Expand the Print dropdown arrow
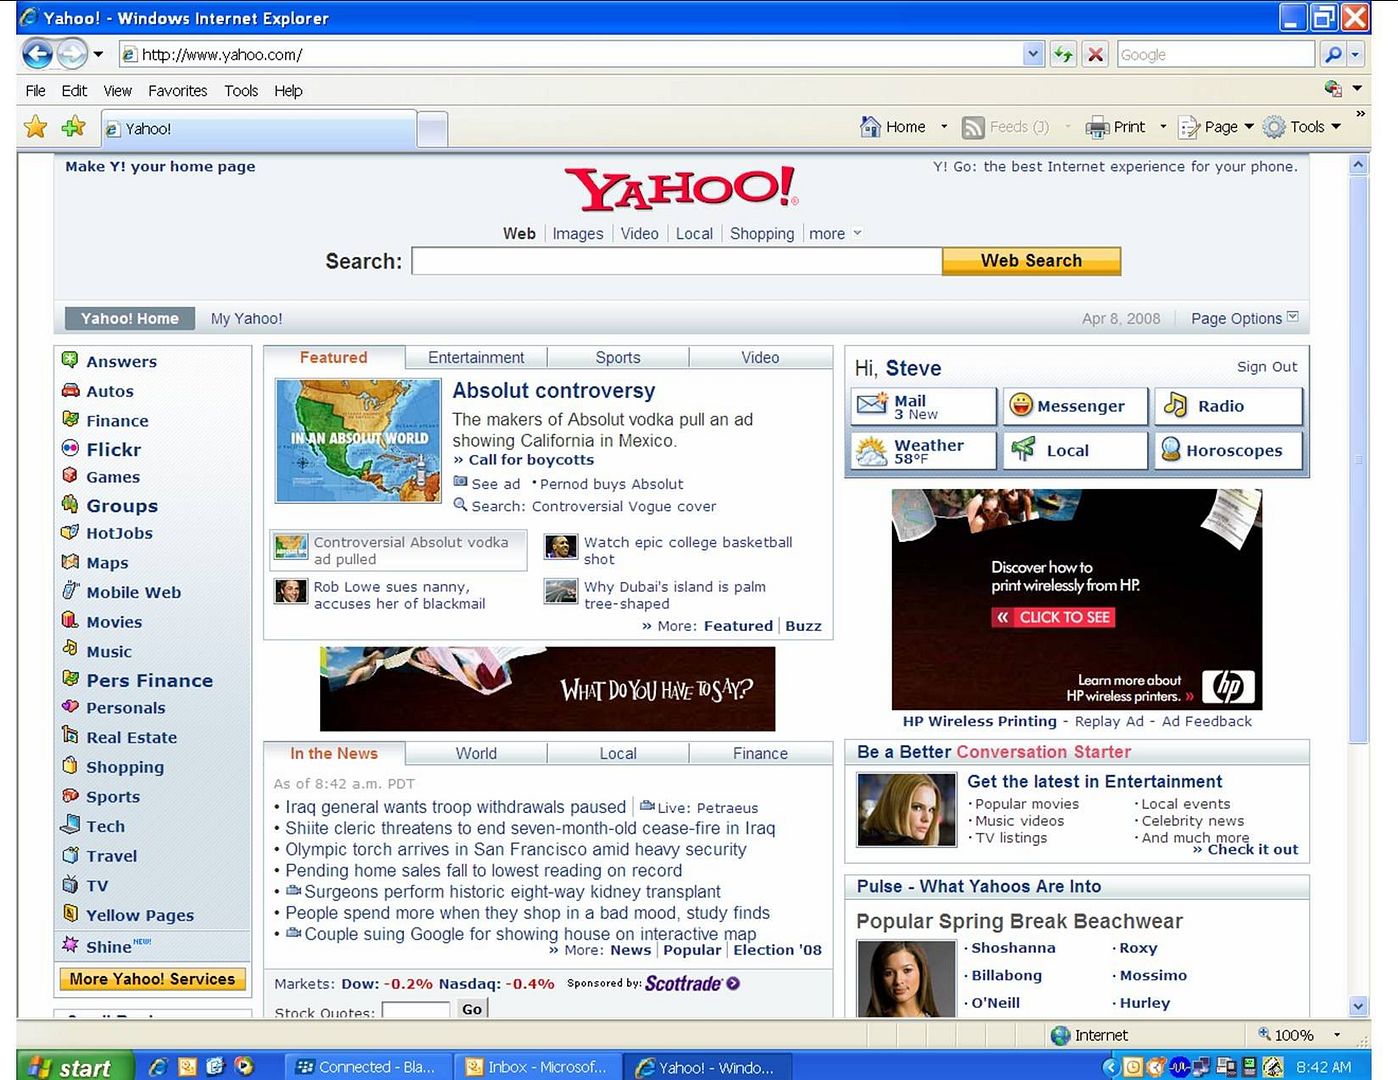The height and width of the screenshot is (1080, 1398). pos(1163,127)
